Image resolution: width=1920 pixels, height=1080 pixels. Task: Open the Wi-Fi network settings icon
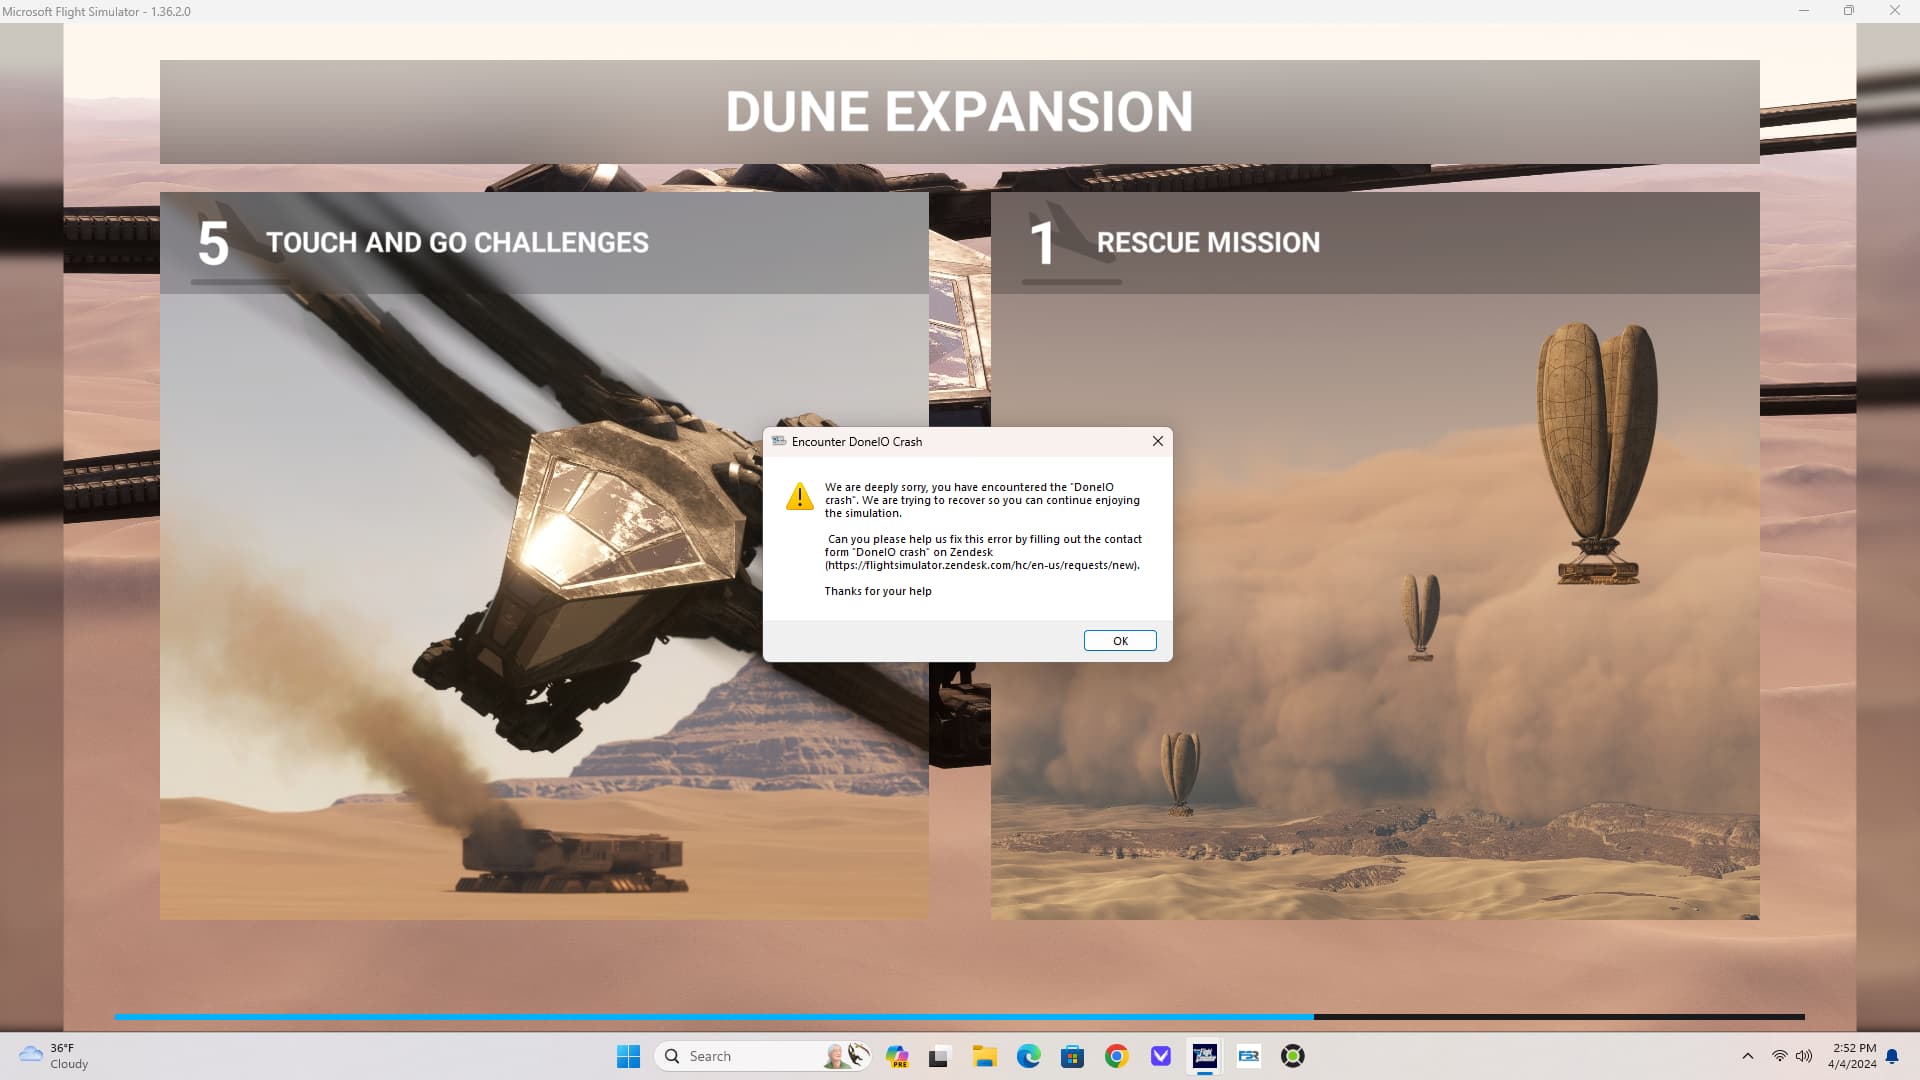1779,1056
